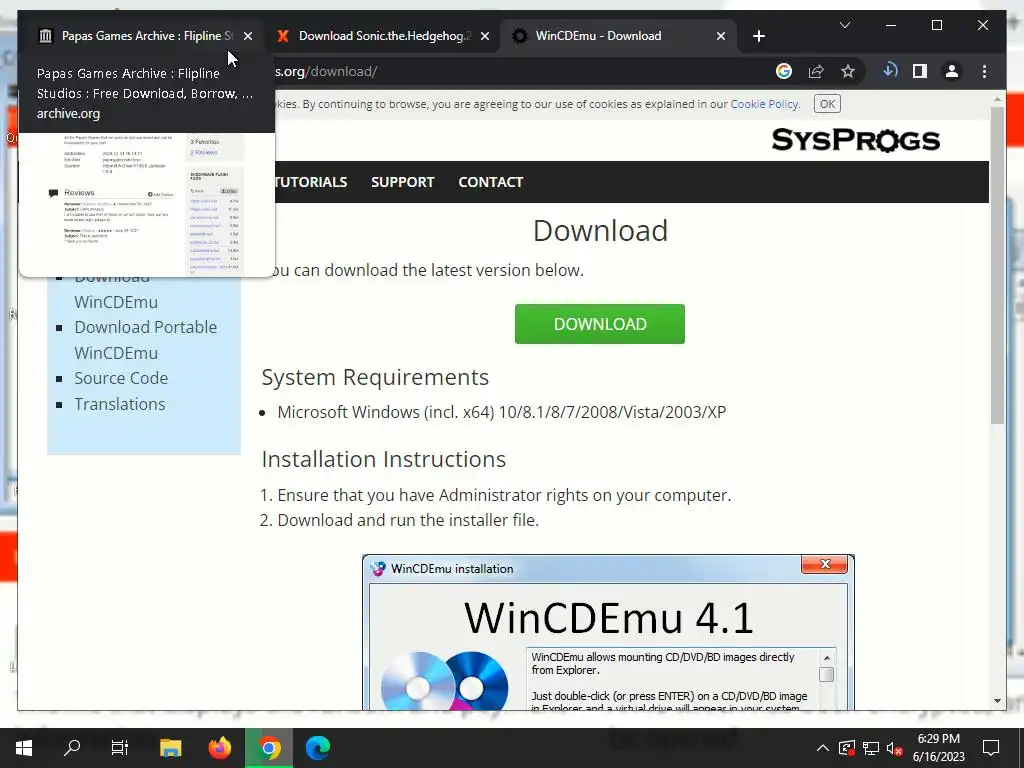Open the TUTORIALS menu item
Viewport: 1024px width, 768px height.
pyautogui.click(x=311, y=182)
